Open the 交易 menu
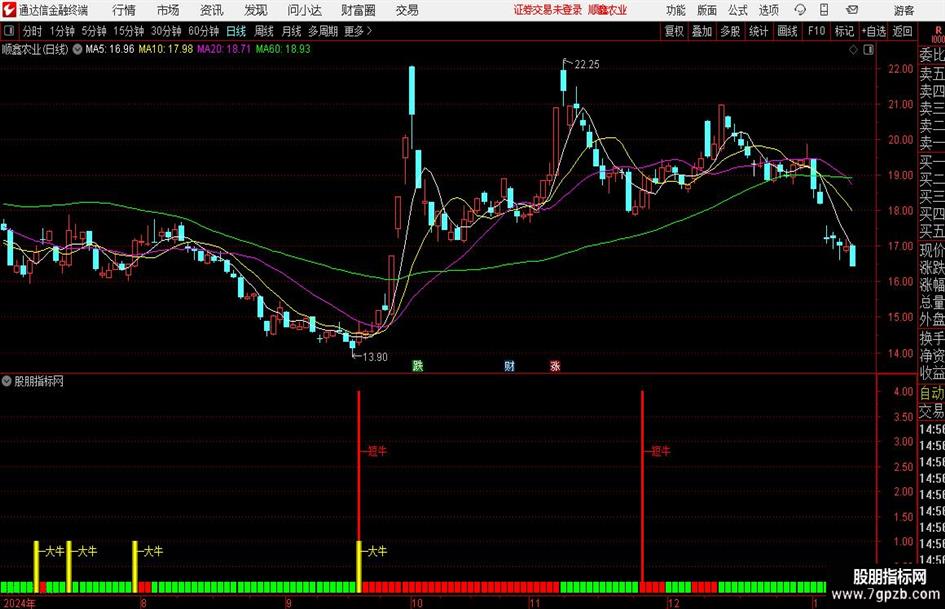945x609 pixels. (407, 10)
